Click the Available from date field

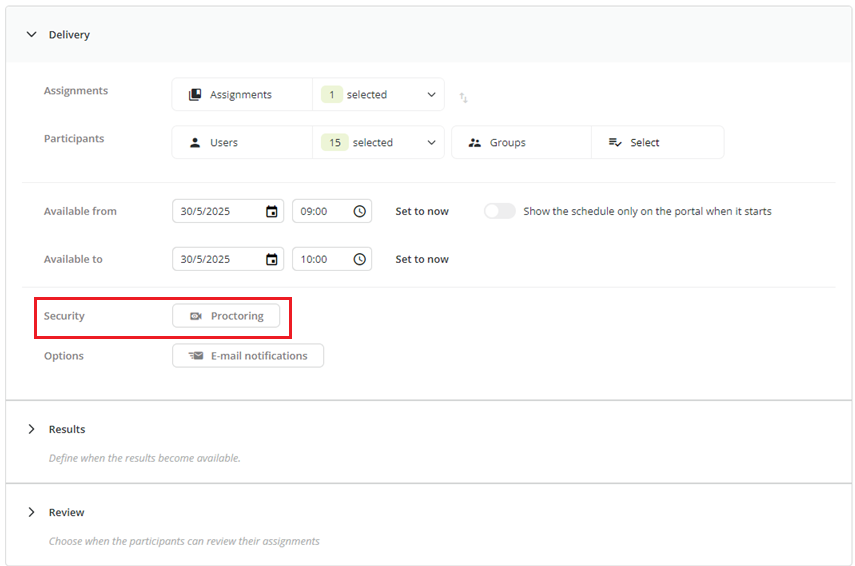pos(228,212)
